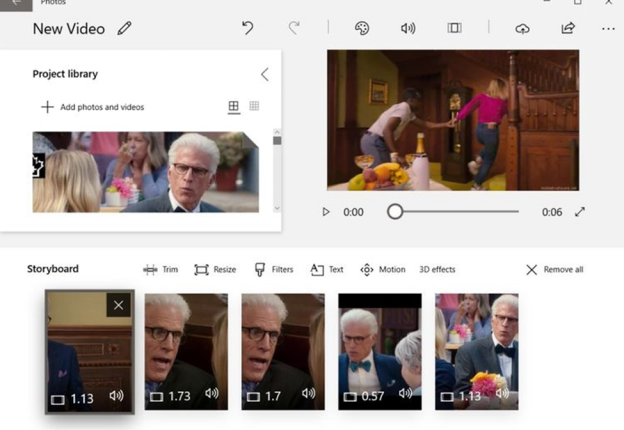Export or share the video
The image size is (624, 430).
[x=568, y=28]
